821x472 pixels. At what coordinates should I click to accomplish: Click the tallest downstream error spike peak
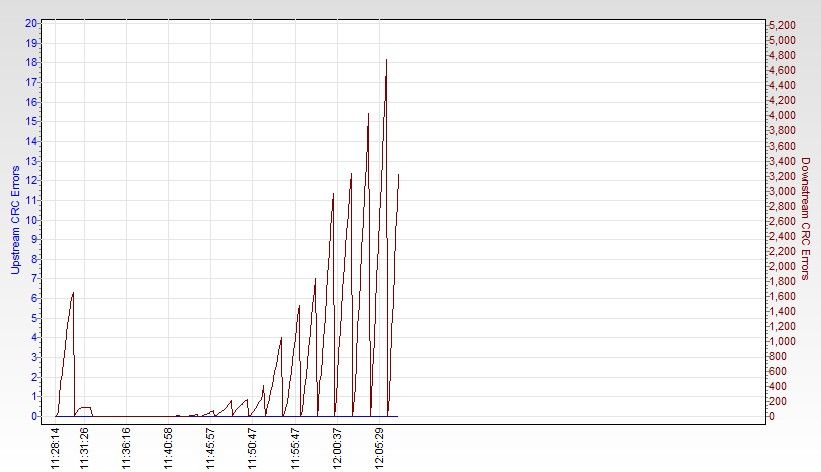pos(386,60)
